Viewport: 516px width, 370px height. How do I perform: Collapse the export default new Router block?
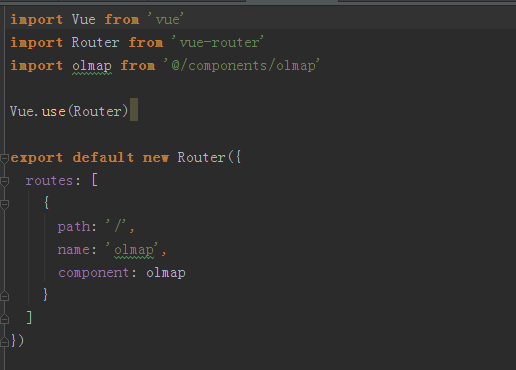point(4,158)
